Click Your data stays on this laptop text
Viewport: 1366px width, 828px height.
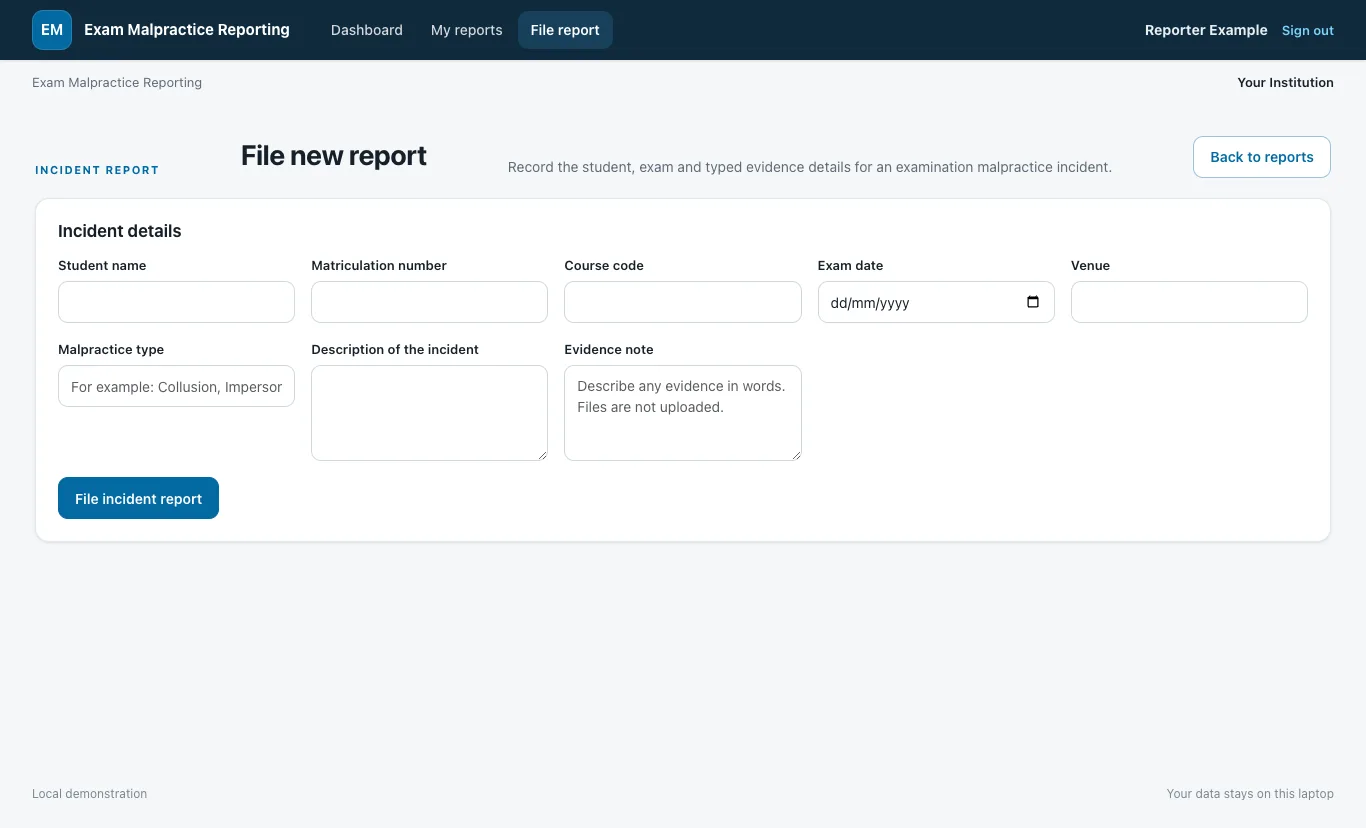coord(1250,794)
